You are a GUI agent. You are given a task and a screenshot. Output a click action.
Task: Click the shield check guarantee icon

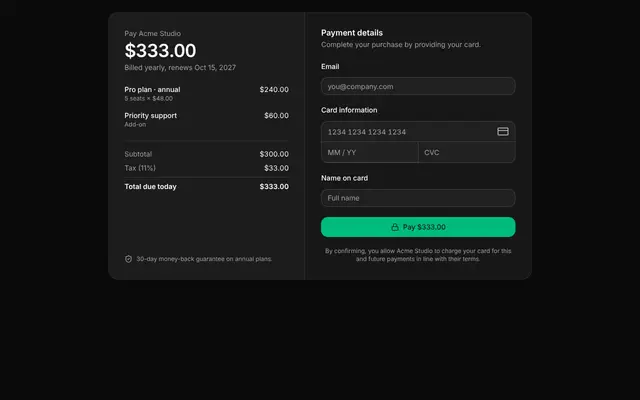128,259
